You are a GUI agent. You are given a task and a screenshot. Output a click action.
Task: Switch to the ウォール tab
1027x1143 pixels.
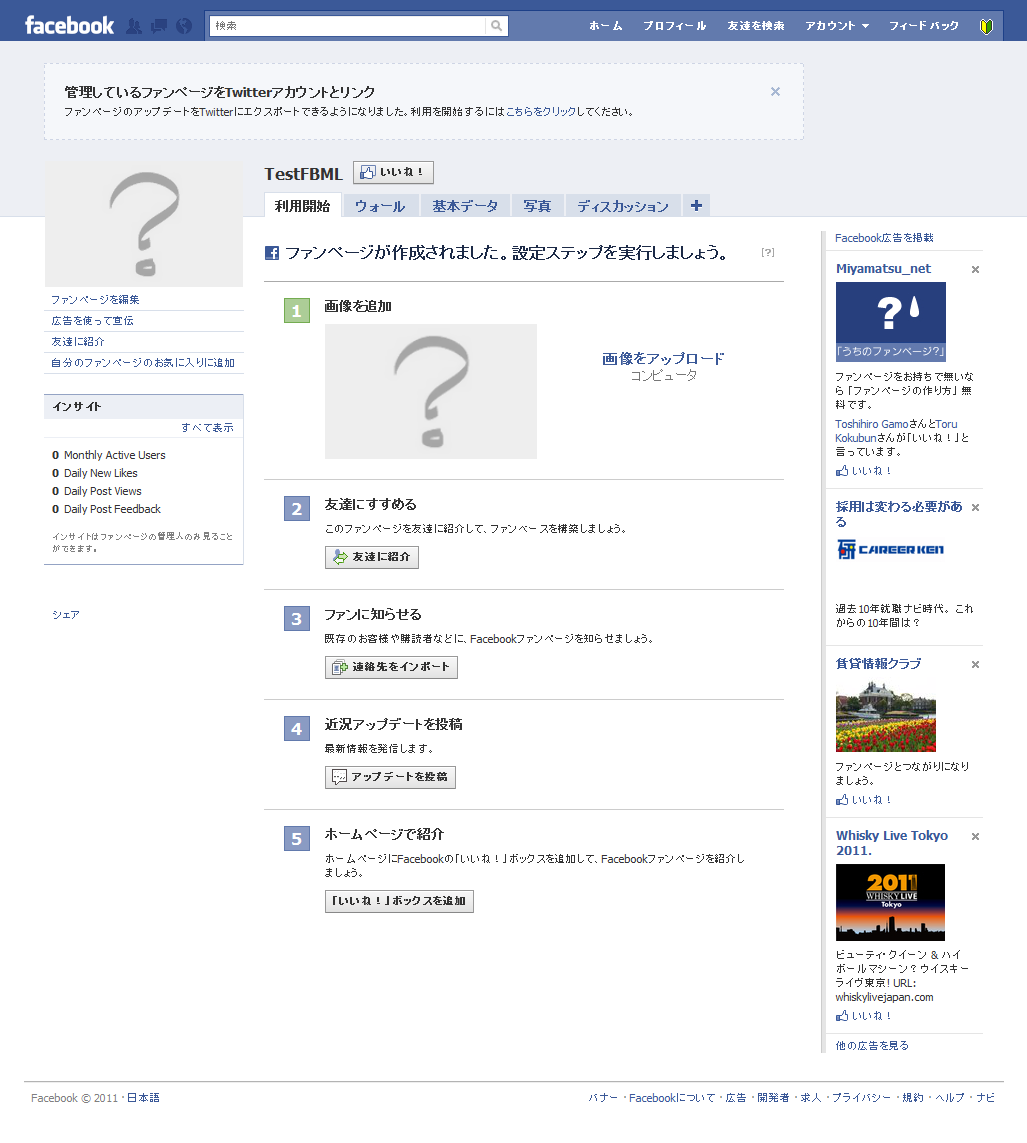coord(380,206)
